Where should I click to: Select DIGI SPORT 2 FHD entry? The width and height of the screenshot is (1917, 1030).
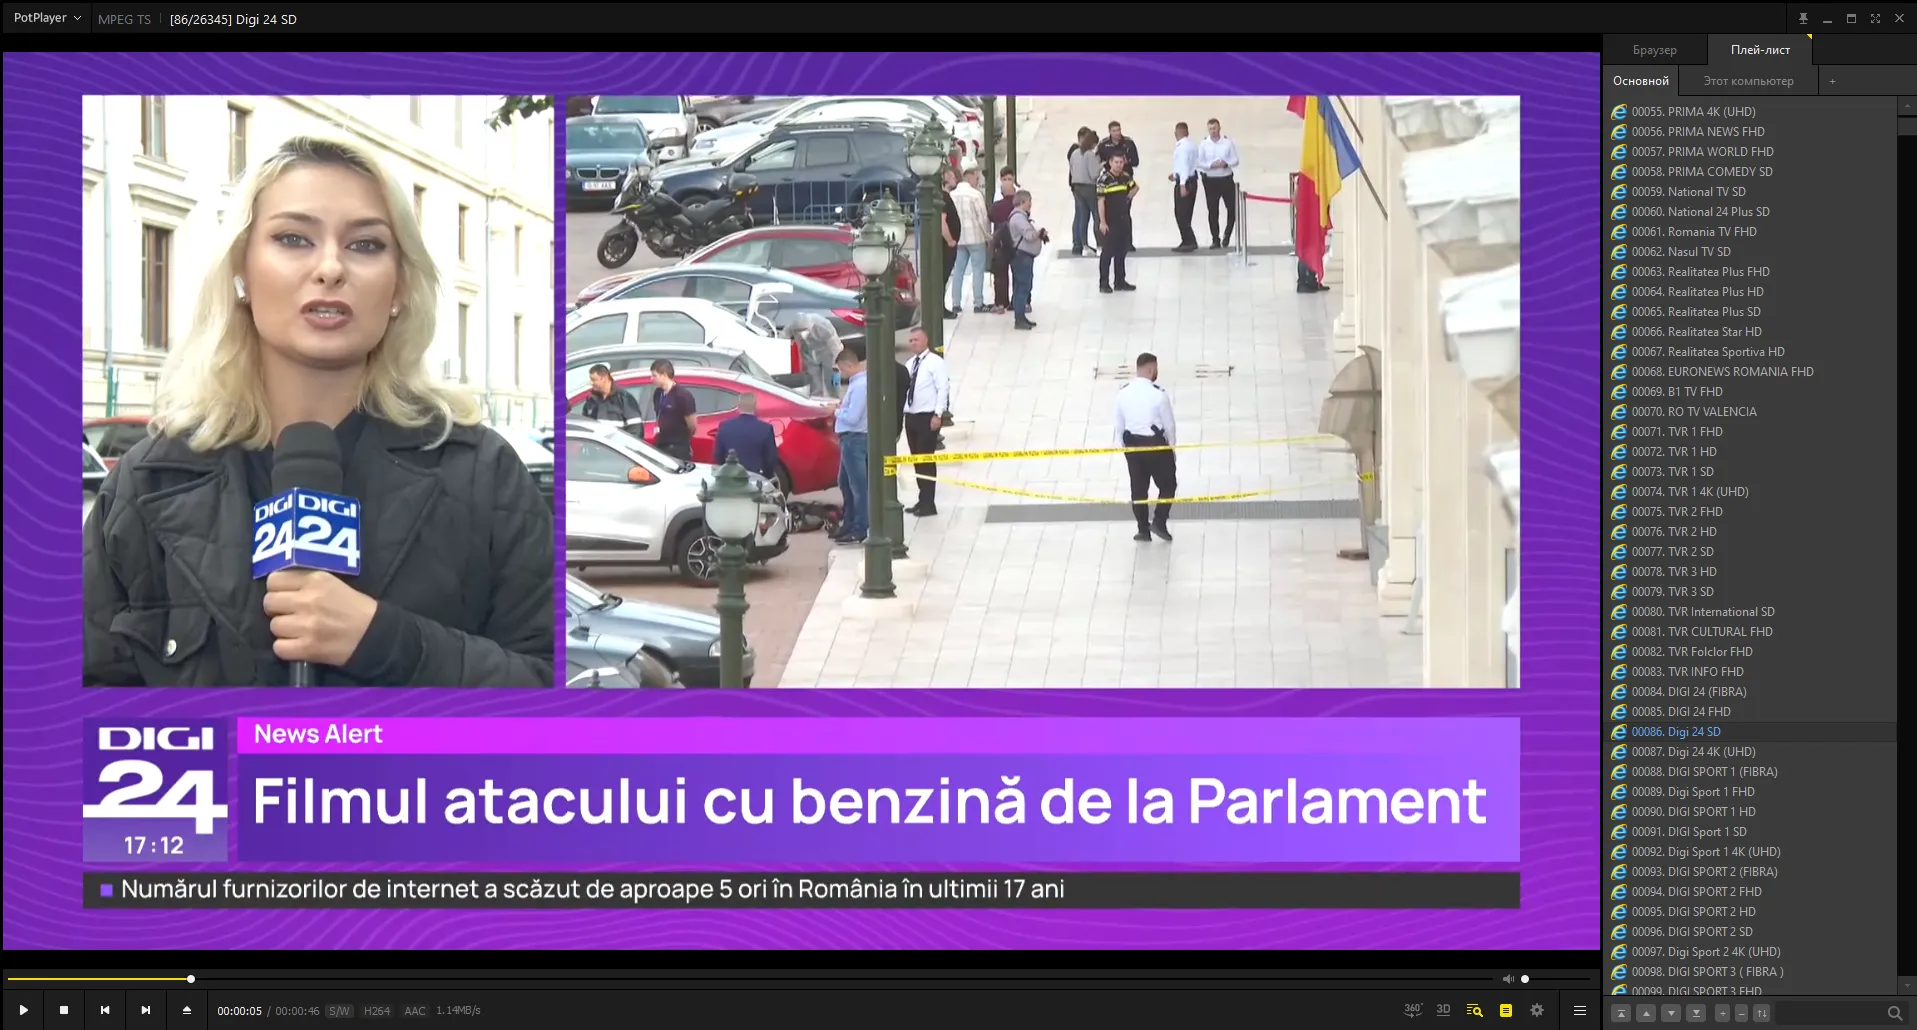[x=1750, y=892]
